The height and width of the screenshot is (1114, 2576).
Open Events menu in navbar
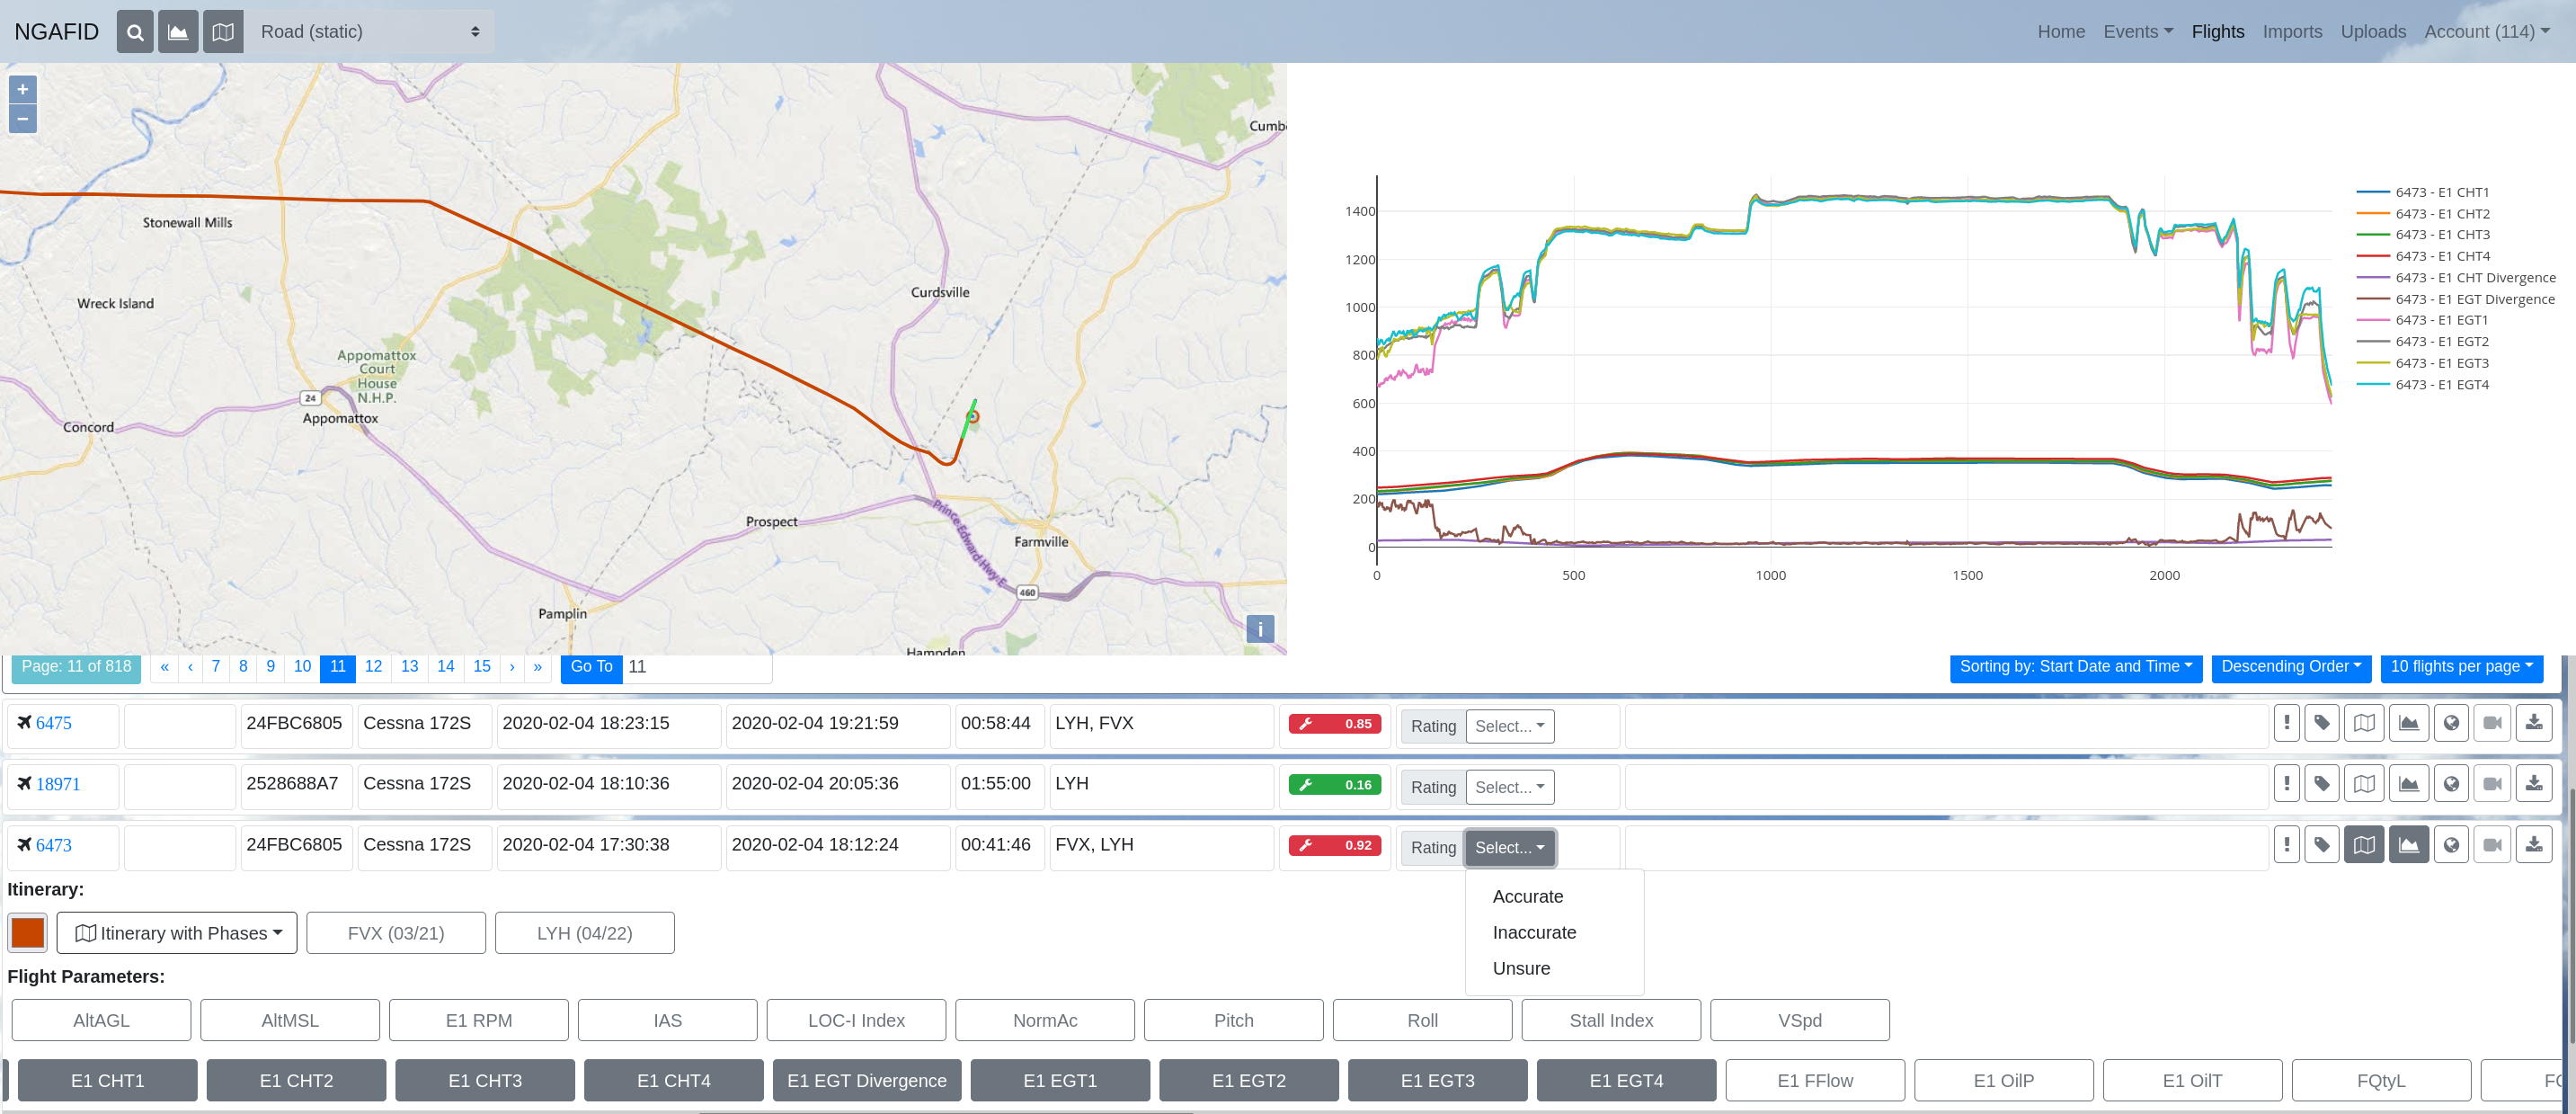point(2138,32)
